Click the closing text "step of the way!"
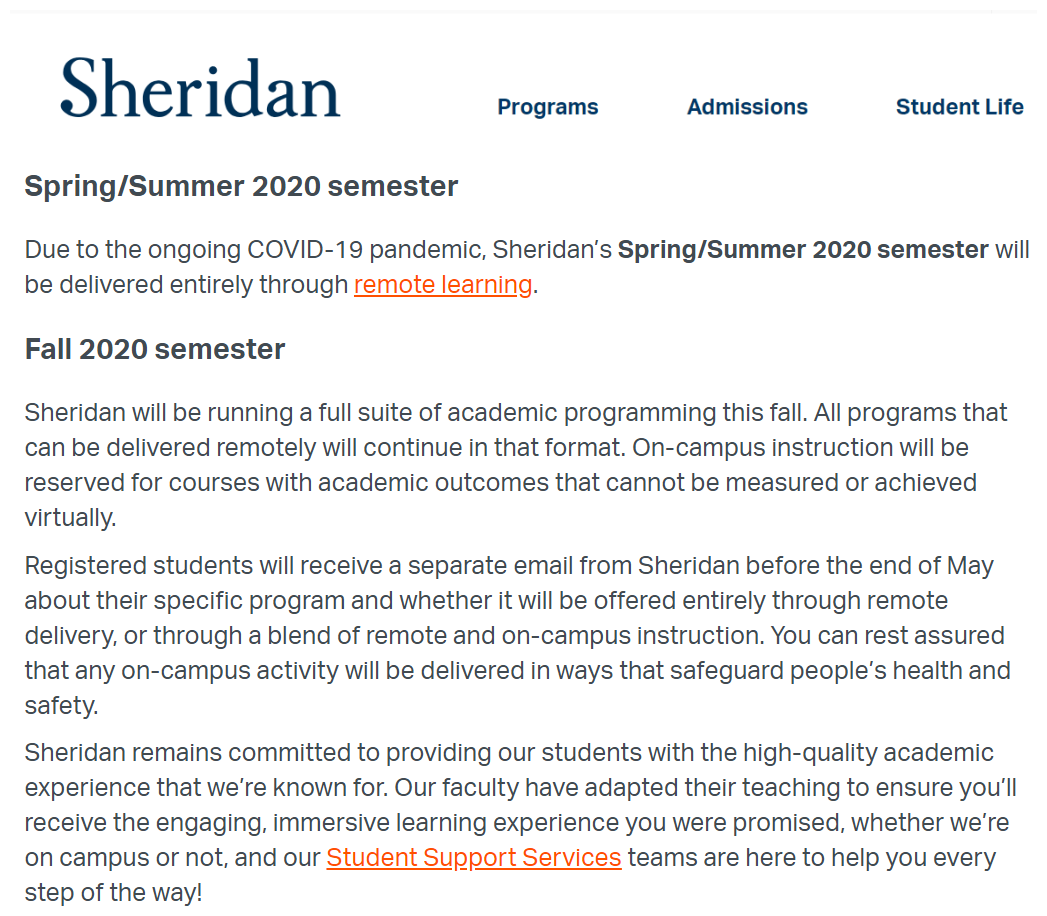 pyautogui.click(x=113, y=893)
